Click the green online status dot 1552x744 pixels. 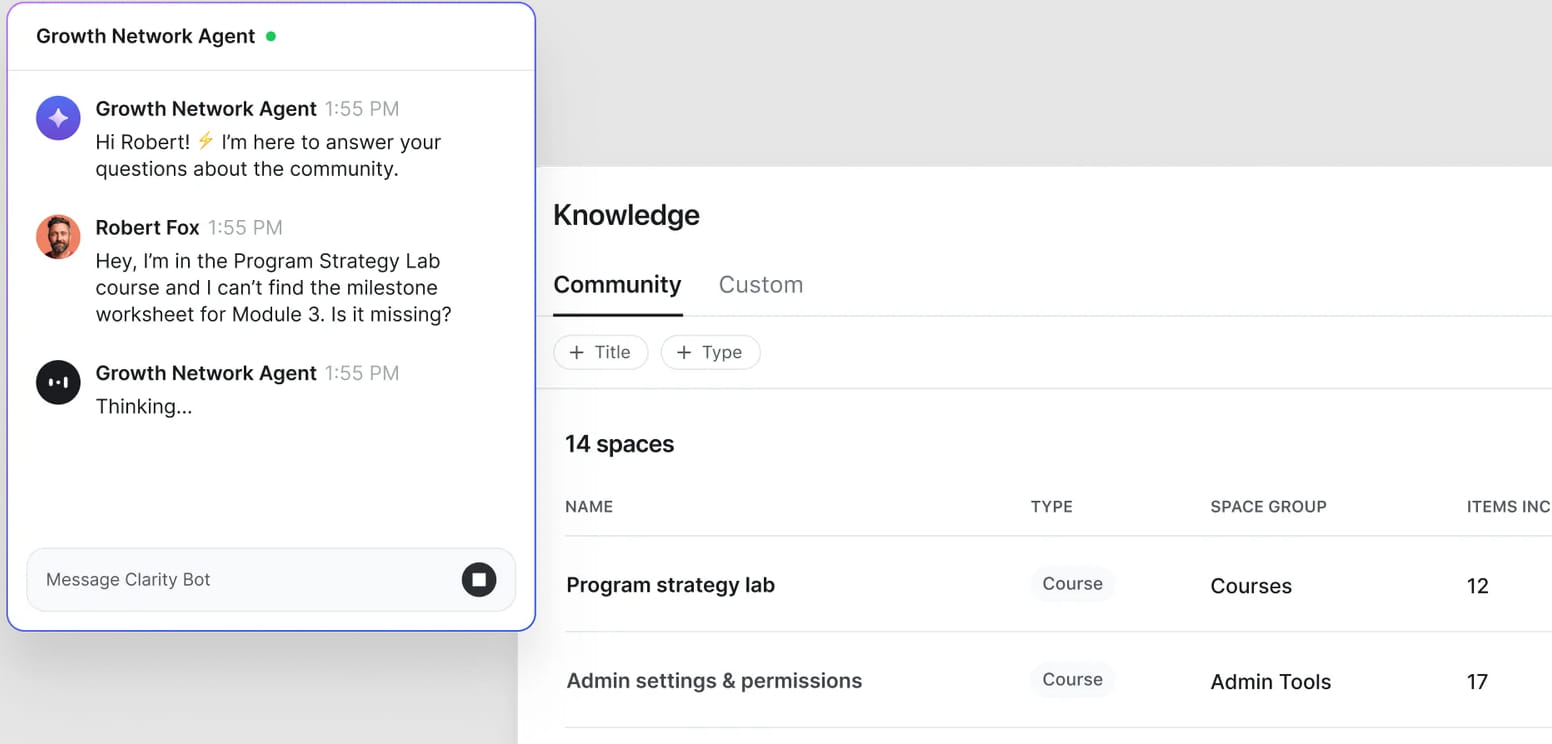pyautogui.click(x=271, y=36)
